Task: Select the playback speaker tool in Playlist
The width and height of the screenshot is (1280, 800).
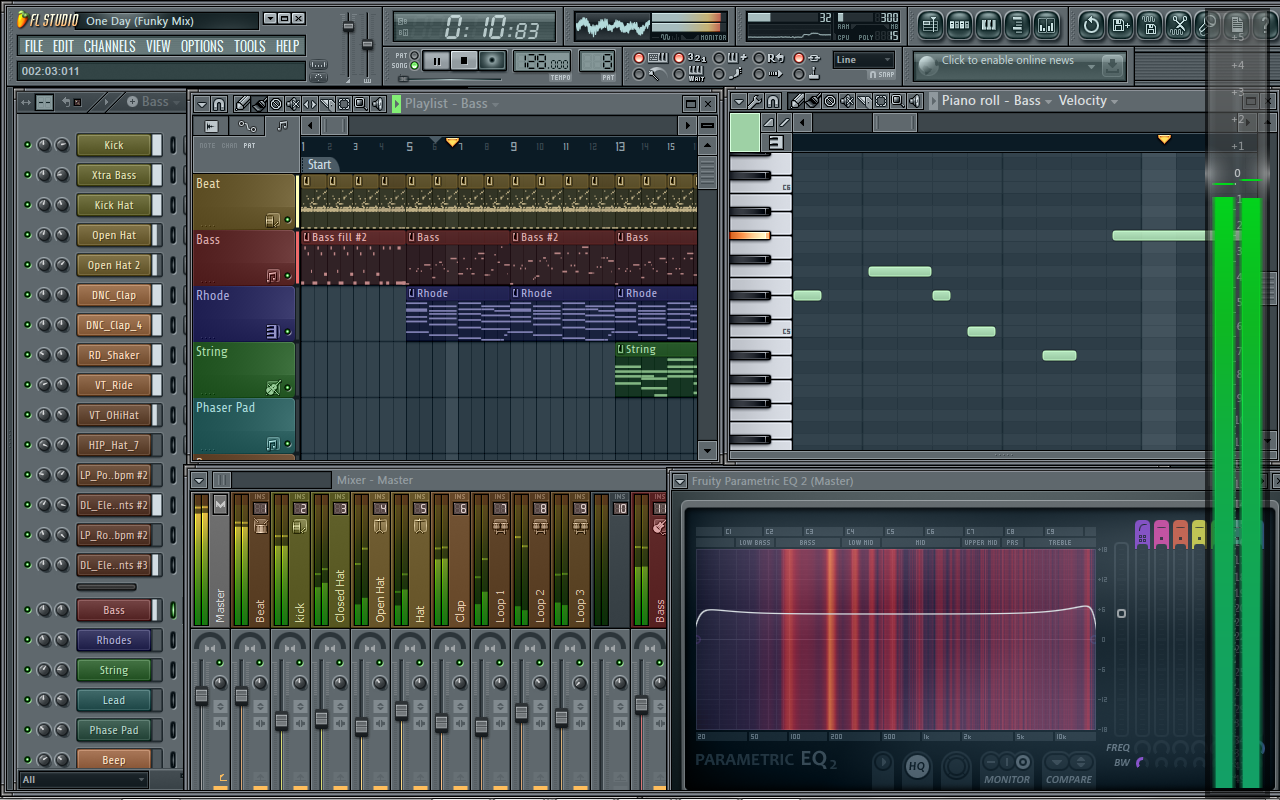Action: [x=378, y=104]
